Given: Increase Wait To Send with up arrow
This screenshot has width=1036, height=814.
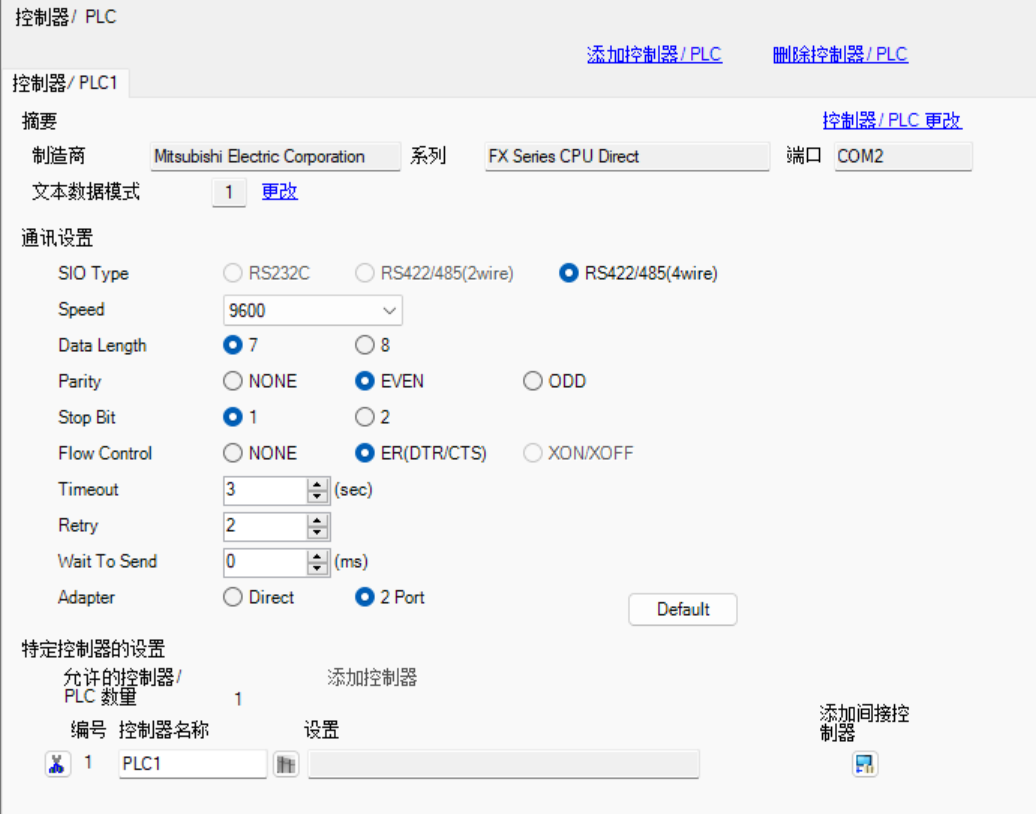Looking at the screenshot, I should tap(318, 556).
